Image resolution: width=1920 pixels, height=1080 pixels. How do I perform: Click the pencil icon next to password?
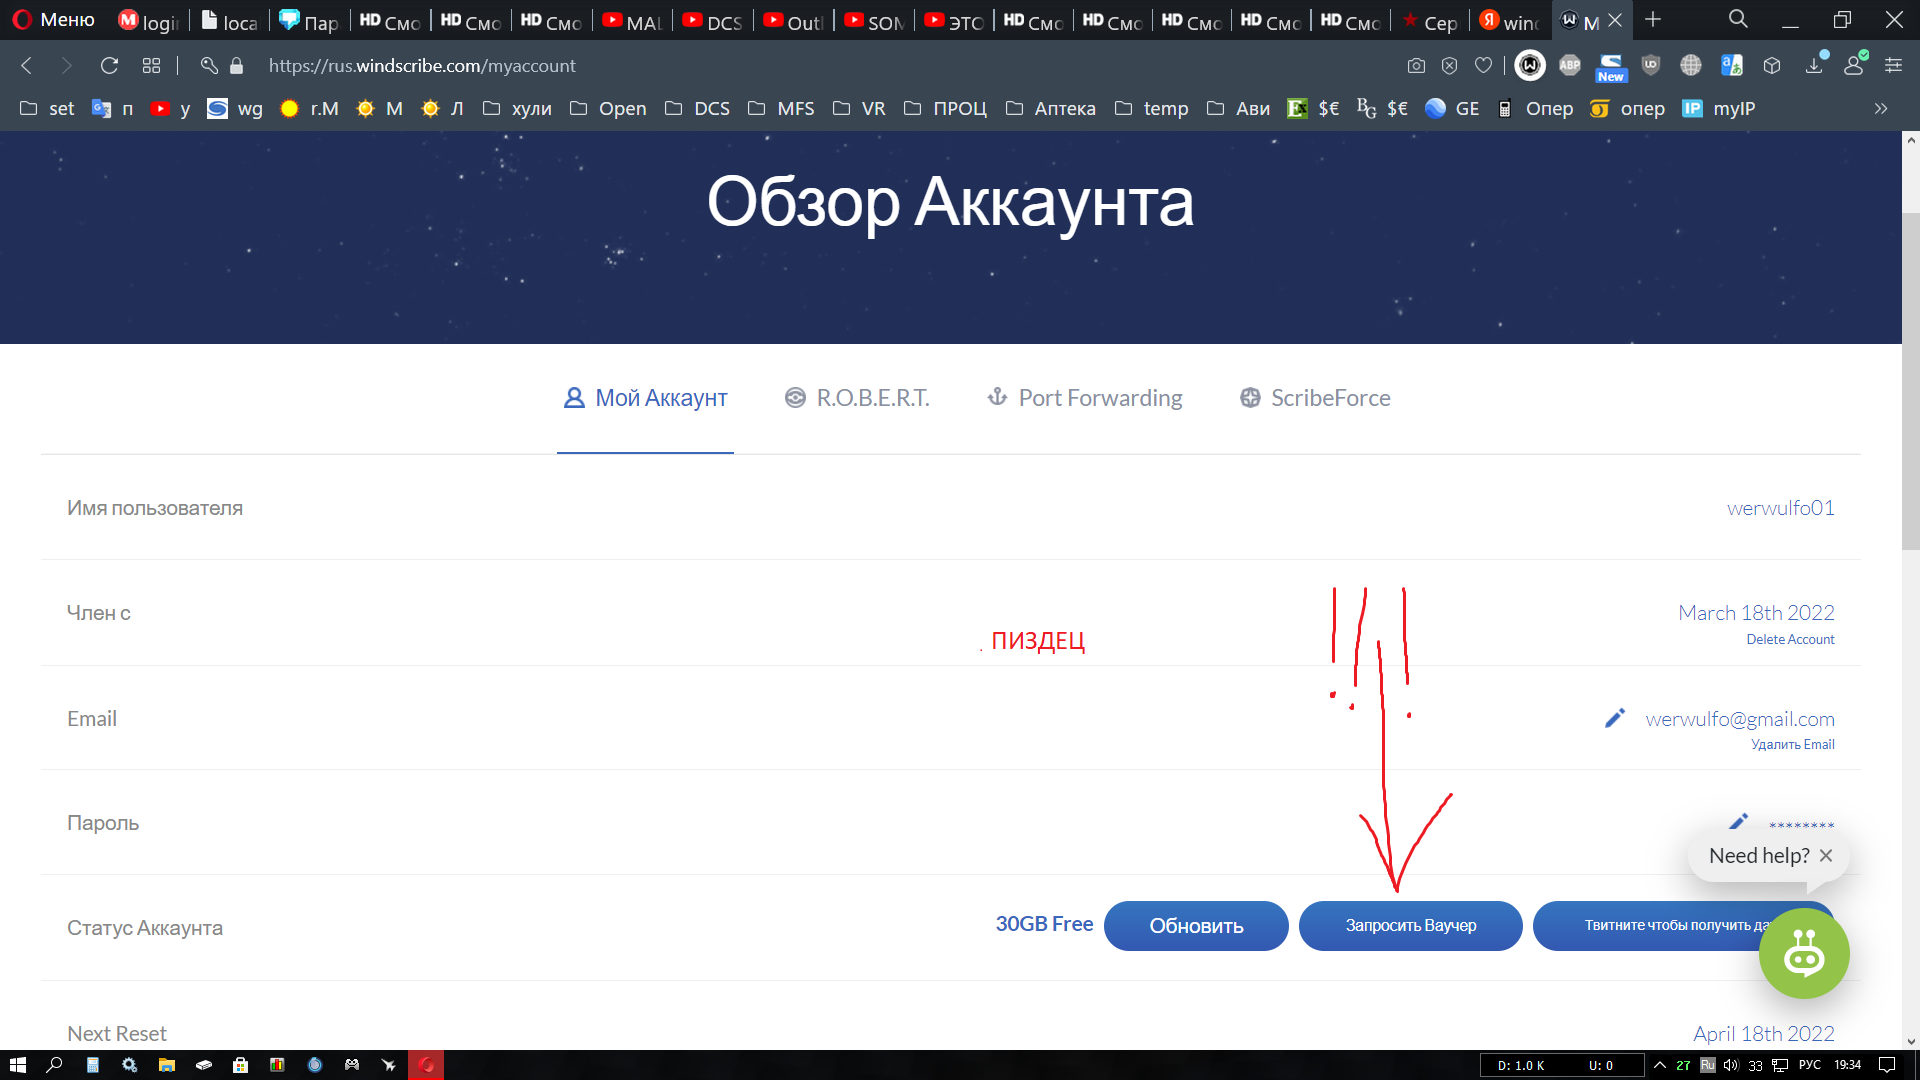tap(1738, 821)
